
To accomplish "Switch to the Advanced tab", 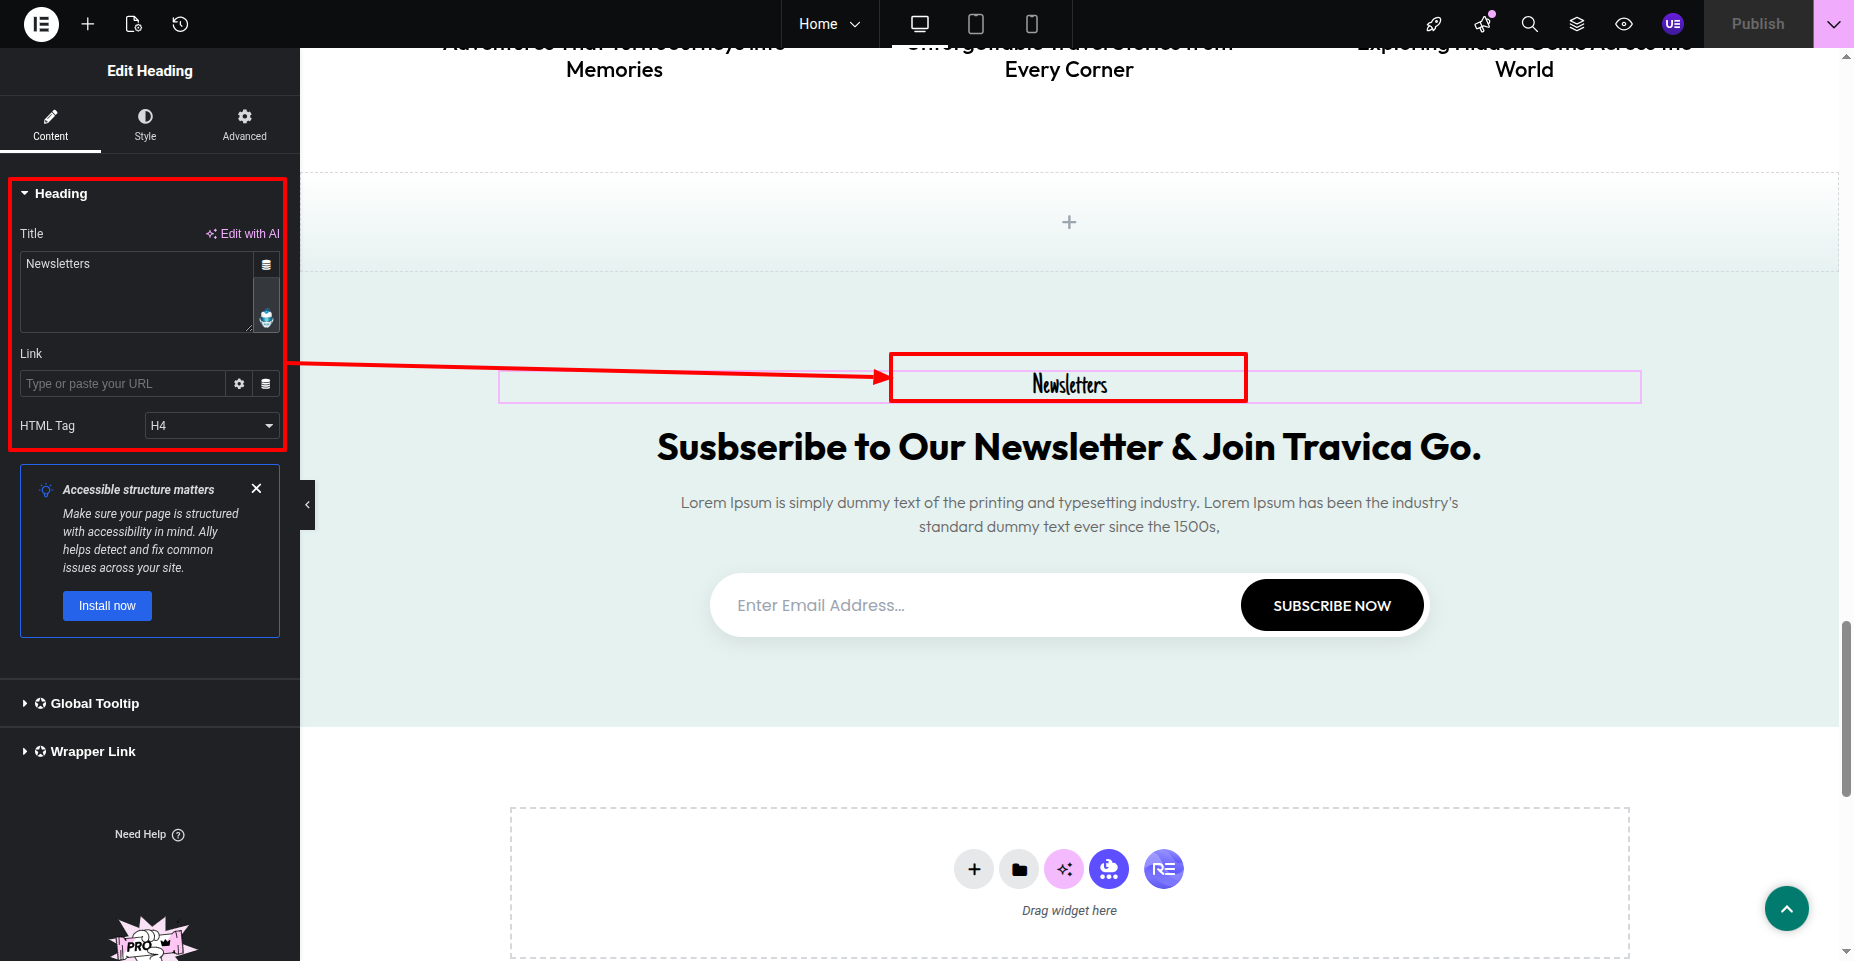I will (x=244, y=124).
